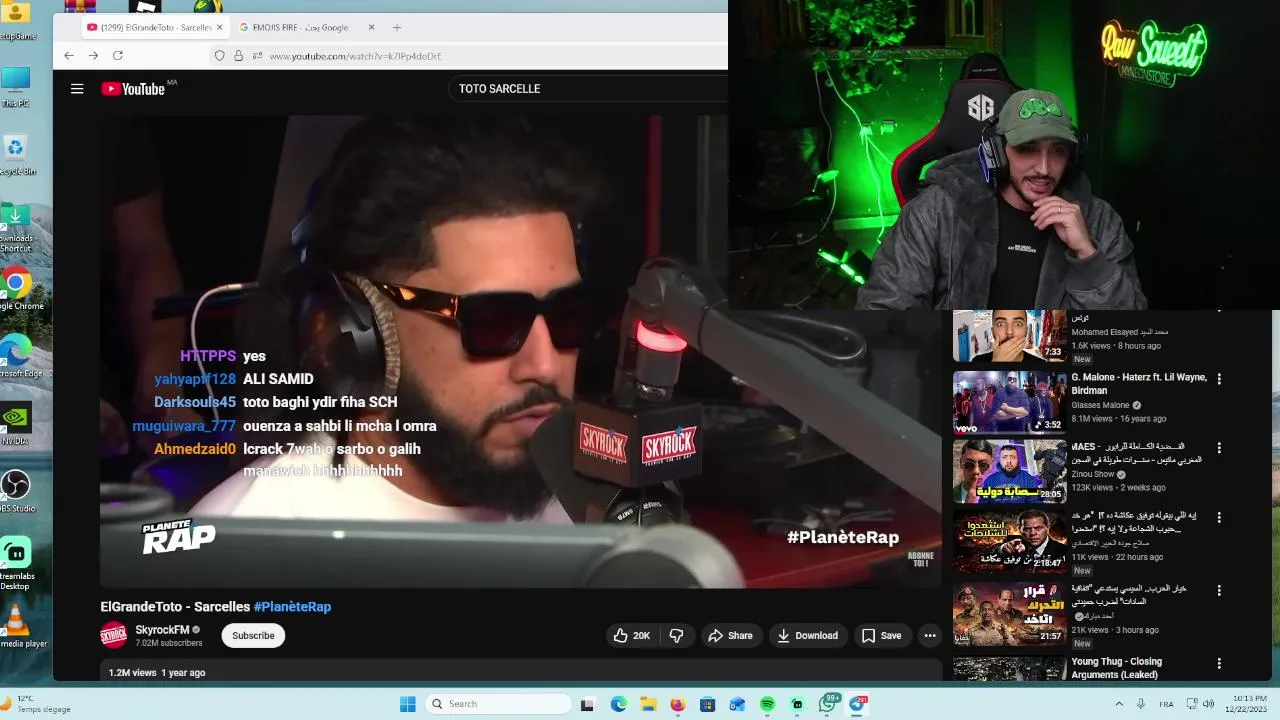The image size is (1280, 720).
Task: Open options menu for the G. Malone video
Action: [1219, 379]
